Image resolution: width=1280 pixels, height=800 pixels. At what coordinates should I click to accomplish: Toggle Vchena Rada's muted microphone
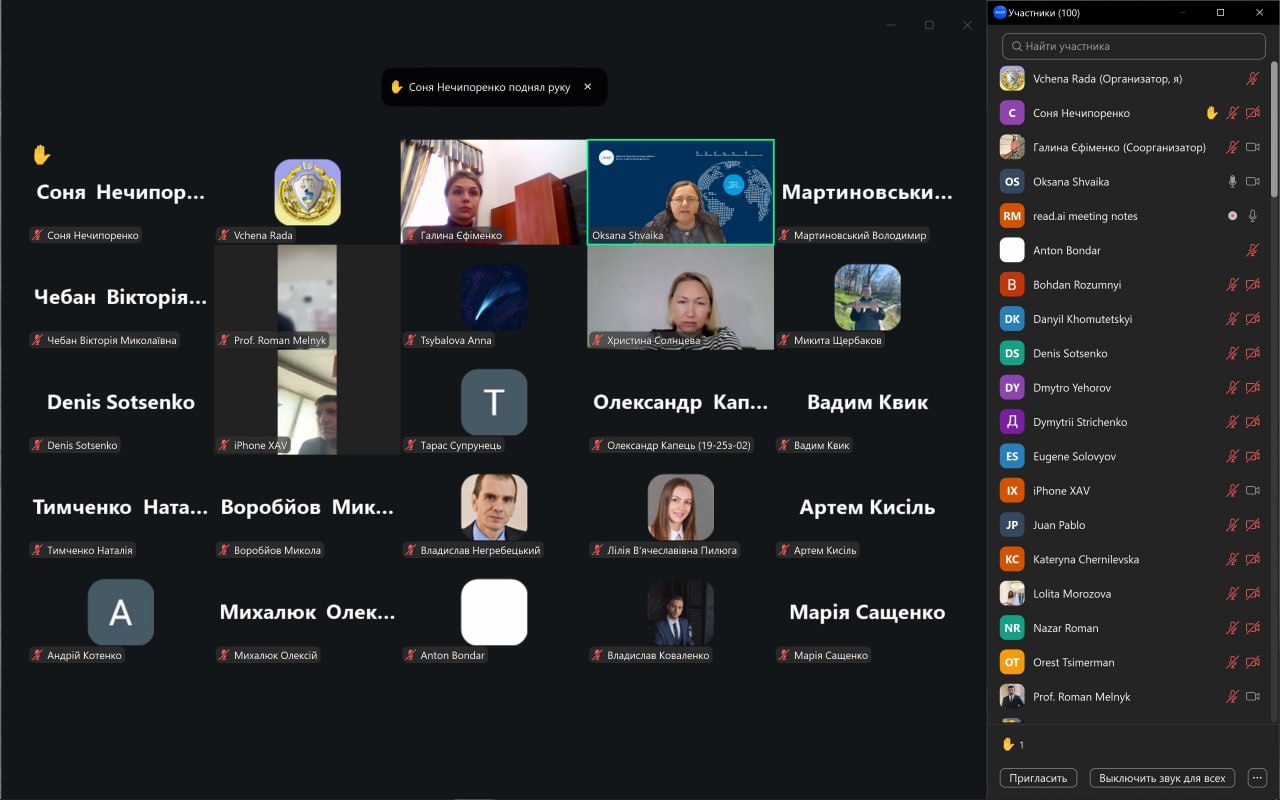tap(1252, 79)
